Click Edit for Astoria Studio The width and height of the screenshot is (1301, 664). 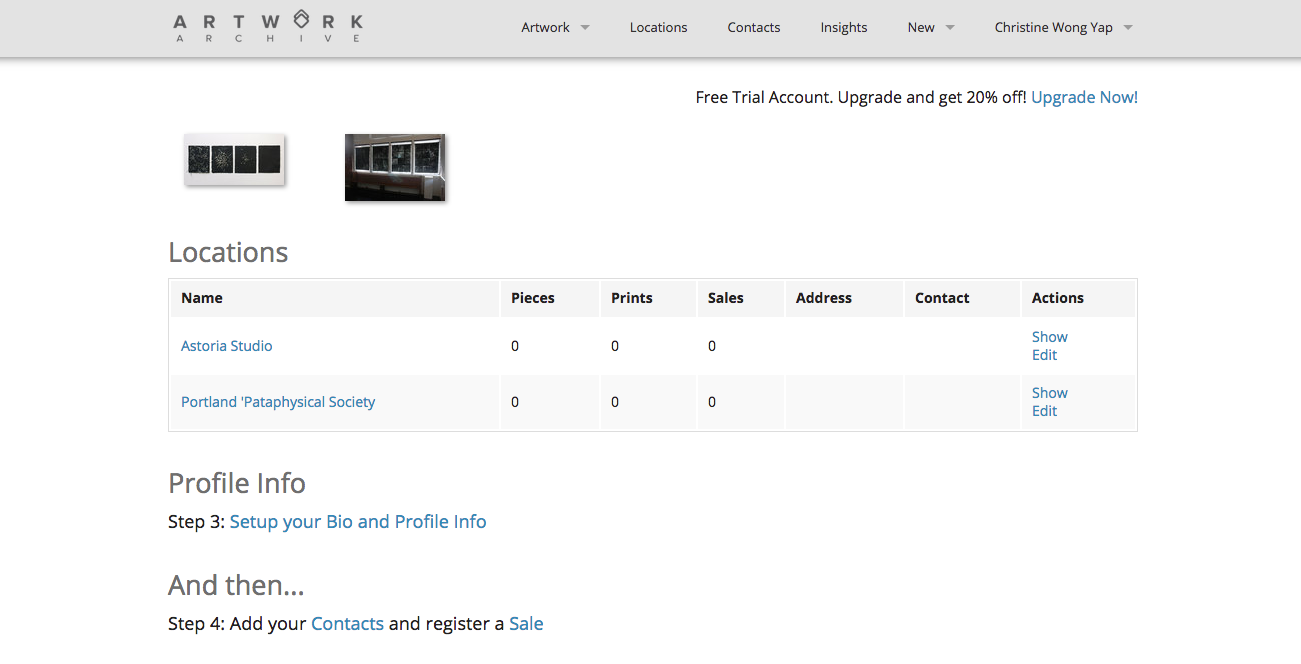coord(1044,355)
